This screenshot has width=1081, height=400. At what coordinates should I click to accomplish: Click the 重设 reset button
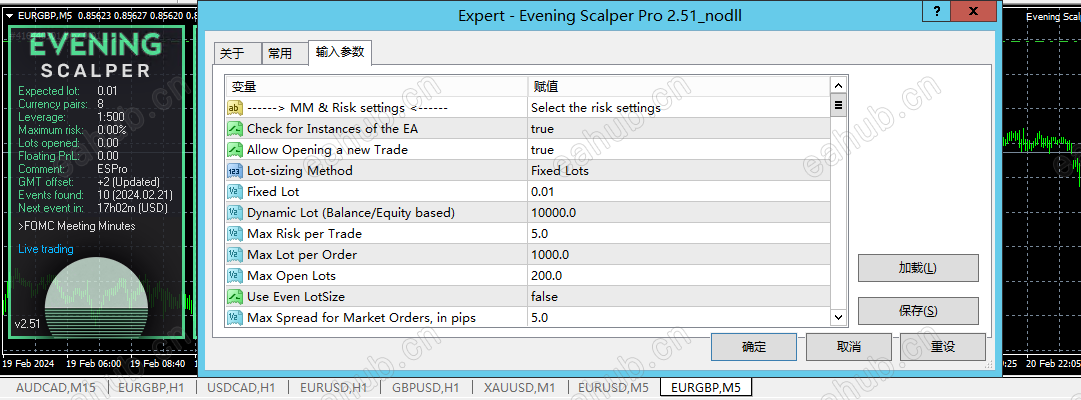click(942, 347)
